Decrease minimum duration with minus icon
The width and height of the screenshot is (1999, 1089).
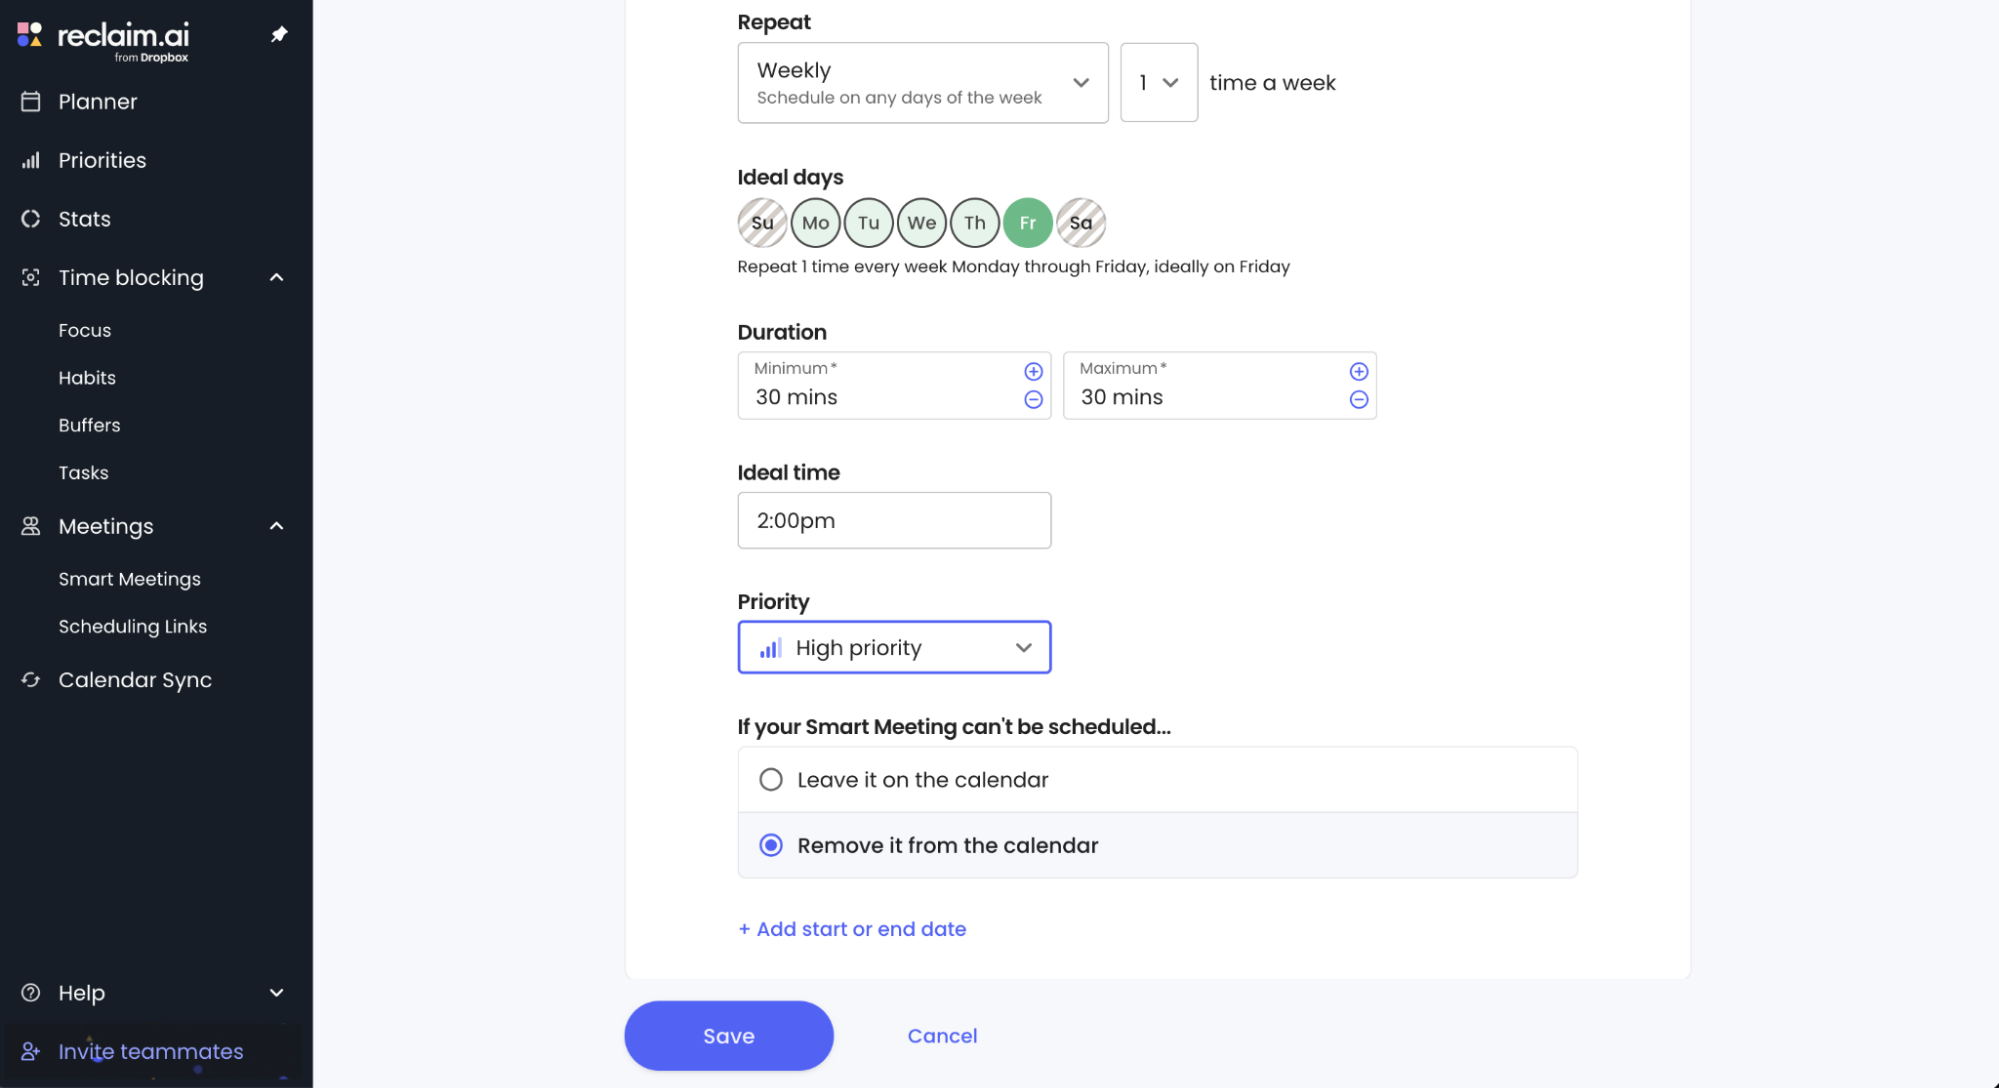[1033, 400]
